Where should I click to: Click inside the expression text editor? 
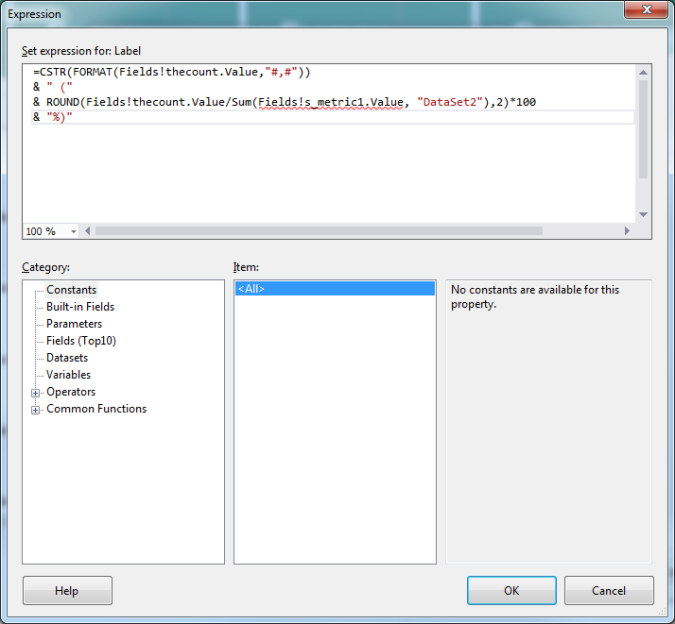[x=330, y=170]
